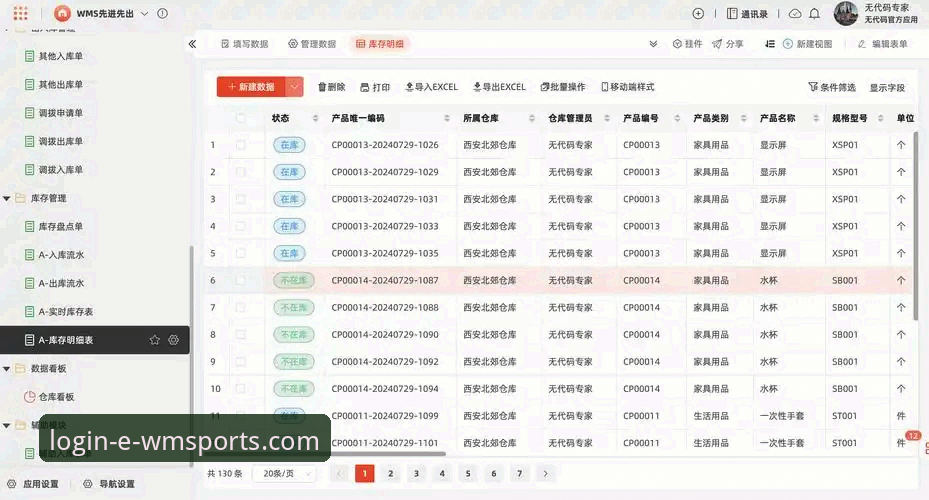This screenshot has width=929, height=500.
Task: Click 删除 trash button
Action: 331,87
